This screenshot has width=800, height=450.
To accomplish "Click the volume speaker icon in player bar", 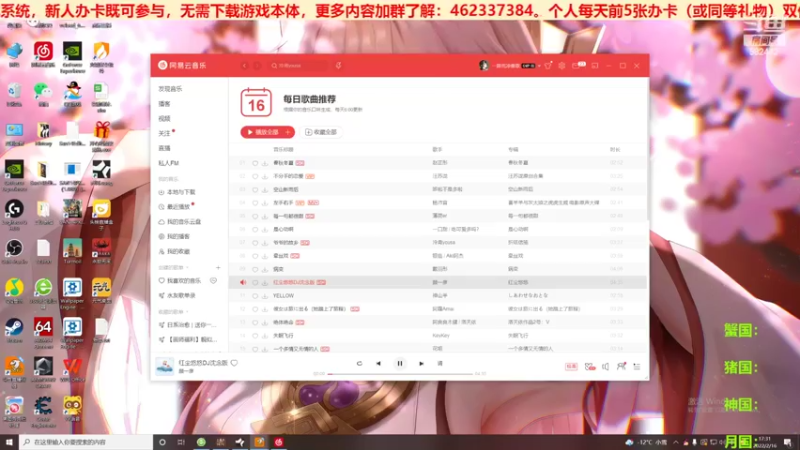I will click(606, 367).
